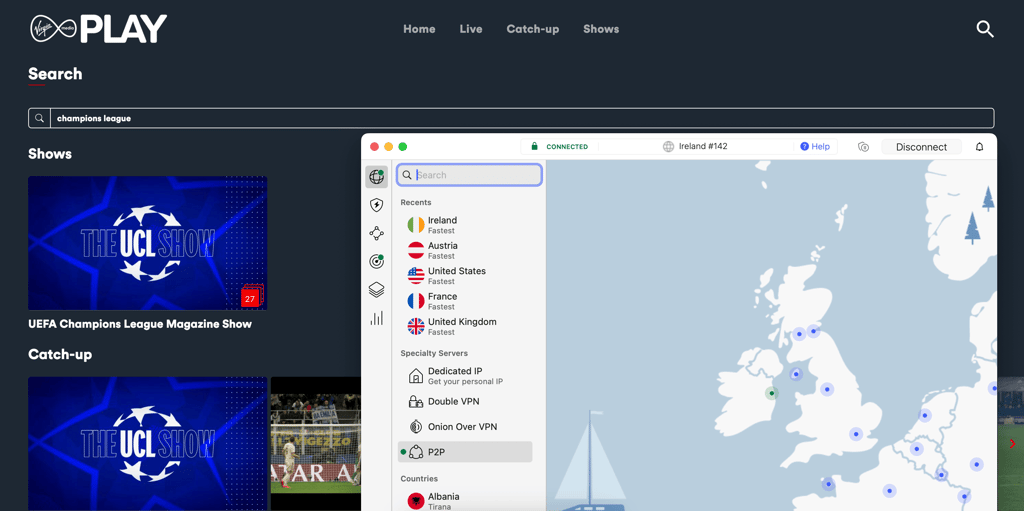Click the Disconnect button in VPN window
This screenshot has height=511, width=1024.
point(921,147)
